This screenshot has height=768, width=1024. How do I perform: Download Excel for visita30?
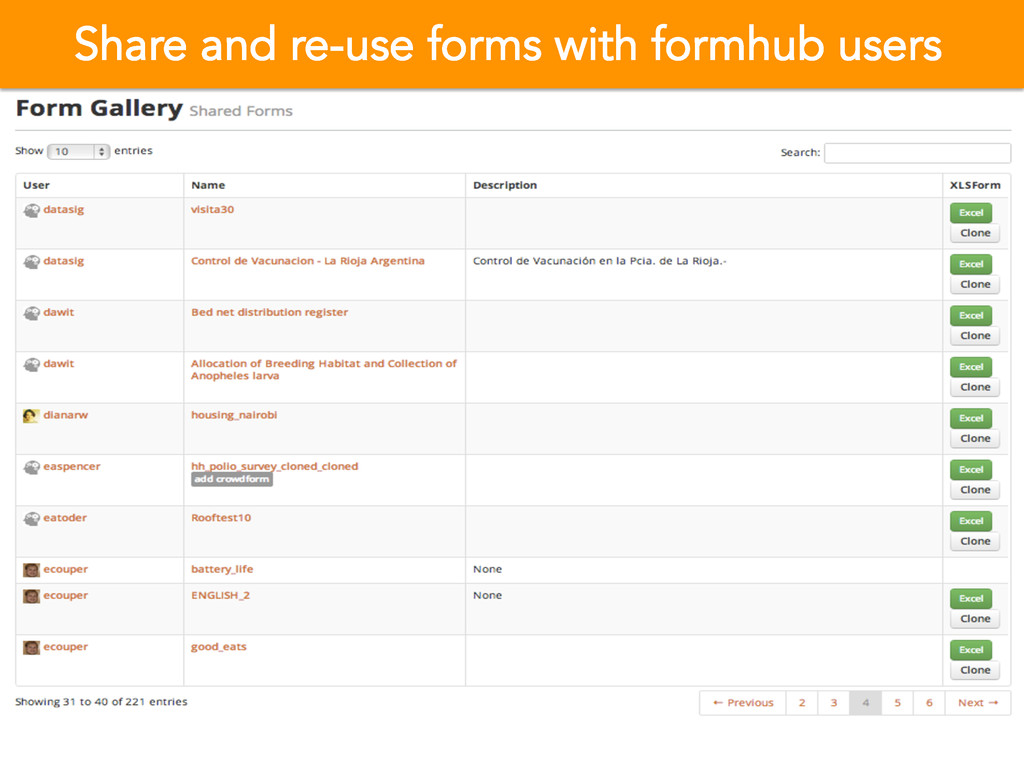click(970, 213)
